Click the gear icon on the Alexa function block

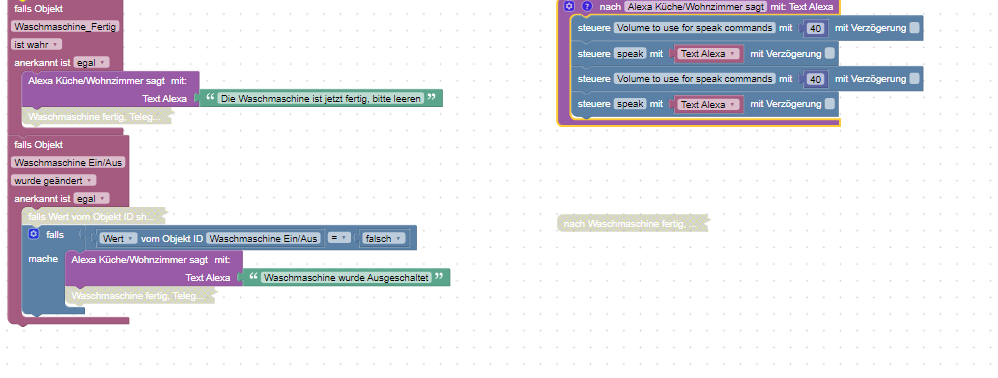(569, 6)
